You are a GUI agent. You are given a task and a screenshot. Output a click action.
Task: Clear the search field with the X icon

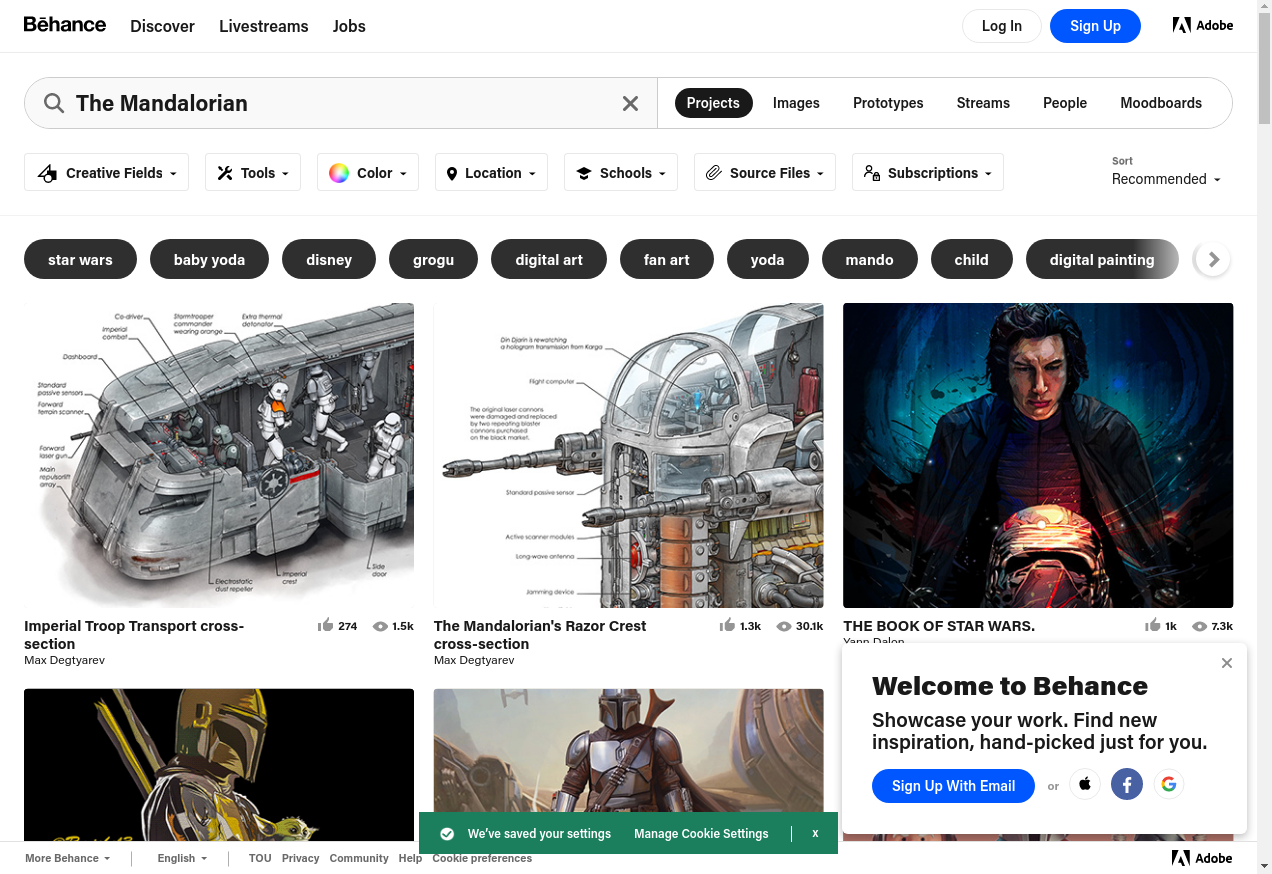630,103
